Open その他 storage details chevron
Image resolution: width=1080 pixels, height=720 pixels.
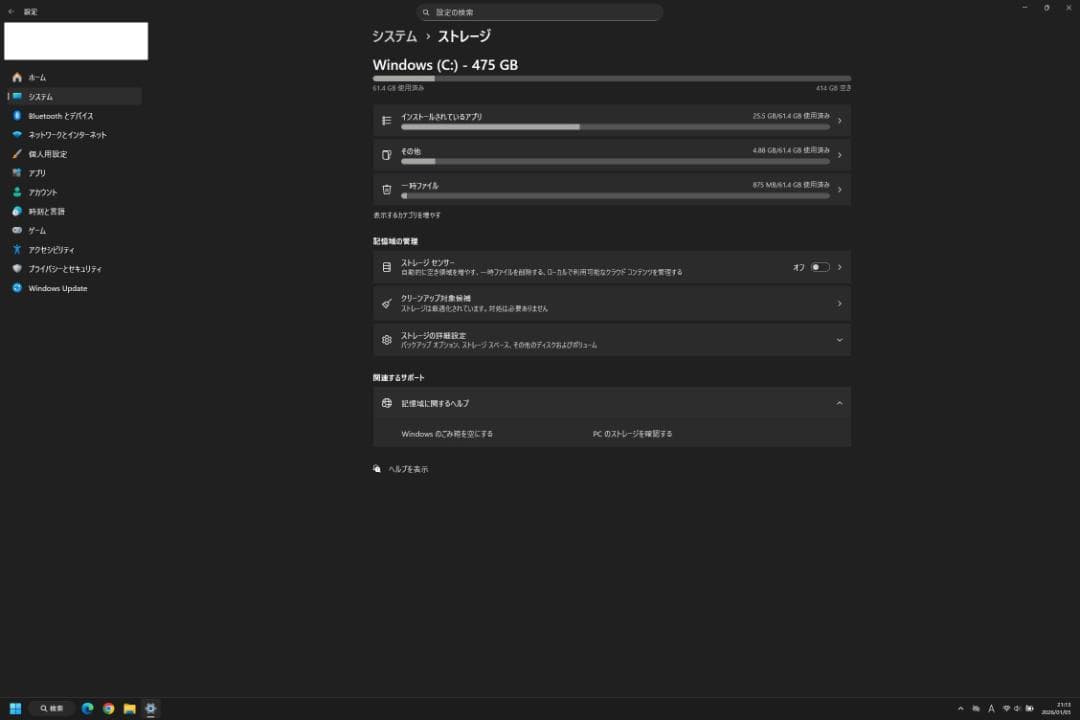click(x=839, y=155)
